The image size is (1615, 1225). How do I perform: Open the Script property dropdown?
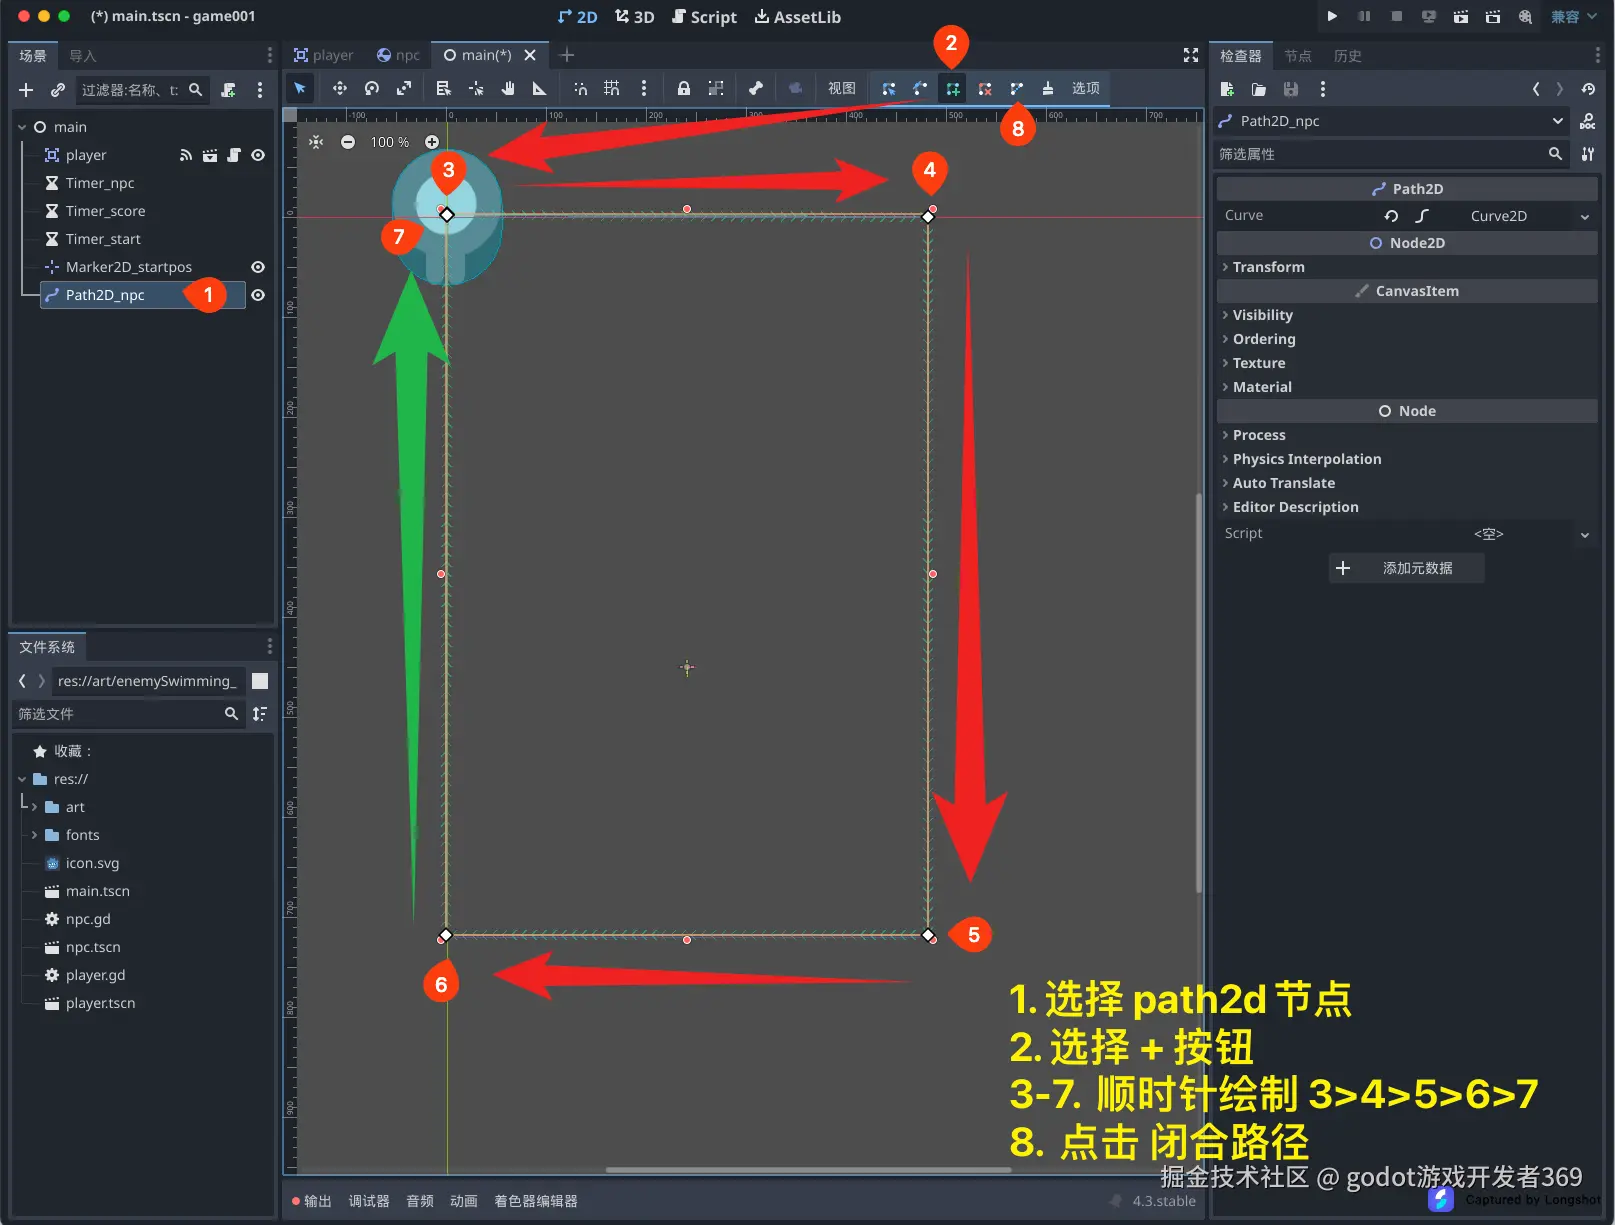pyautogui.click(x=1584, y=534)
